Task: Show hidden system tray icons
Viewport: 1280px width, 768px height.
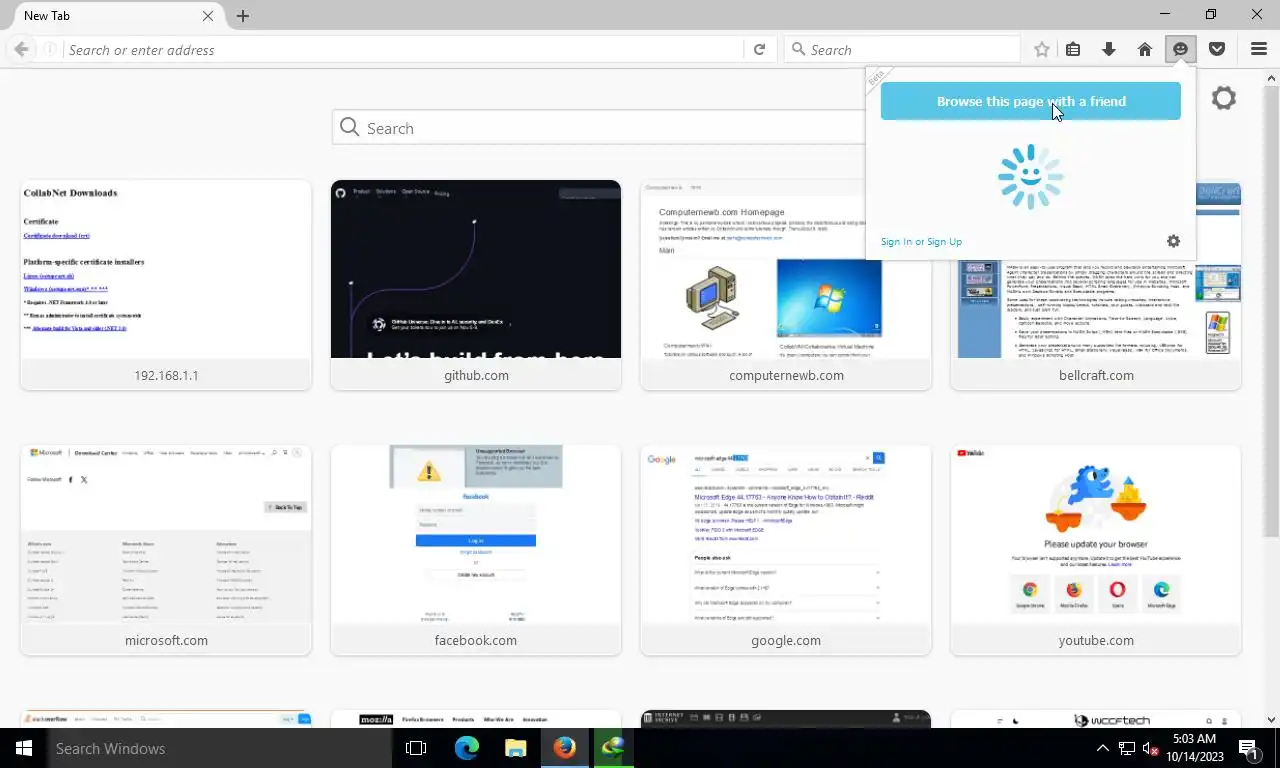Action: point(1103,748)
